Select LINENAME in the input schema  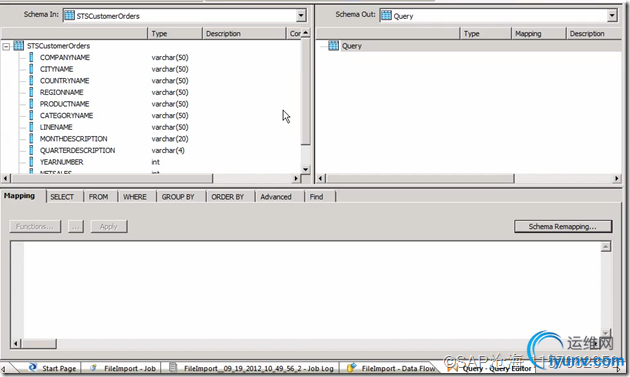pos(56,127)
